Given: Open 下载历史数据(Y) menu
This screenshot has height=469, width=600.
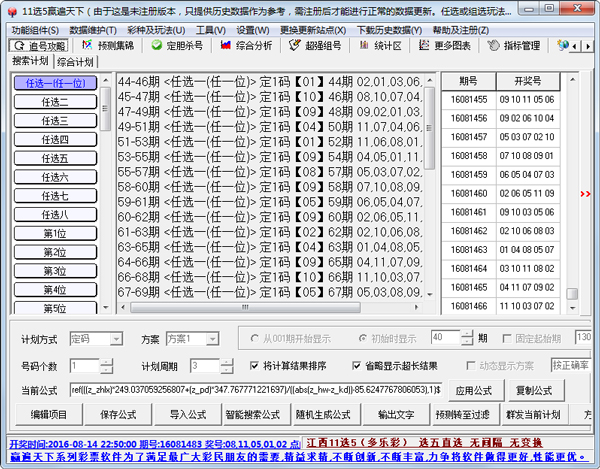Looking at the screenshot, I should tap(389, 30).
